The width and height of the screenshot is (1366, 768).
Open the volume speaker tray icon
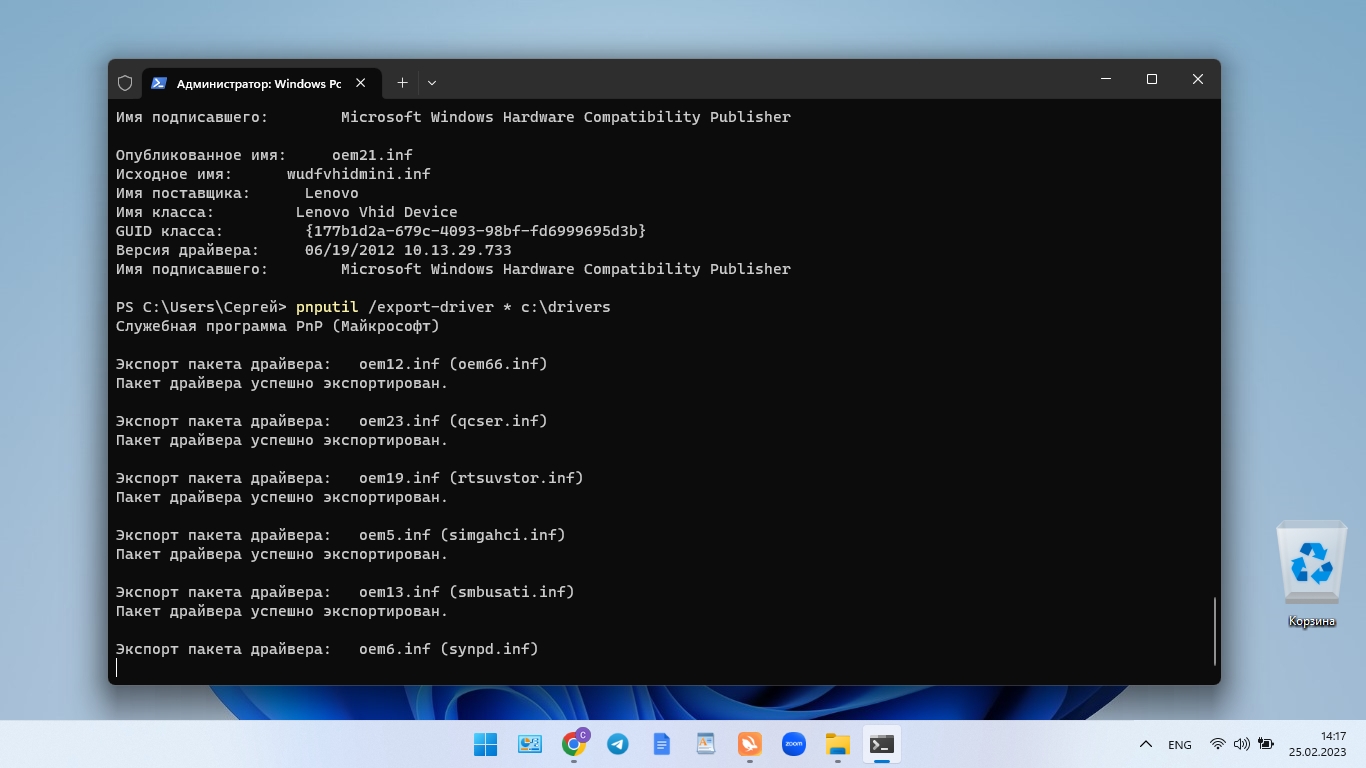(1242, 744)
